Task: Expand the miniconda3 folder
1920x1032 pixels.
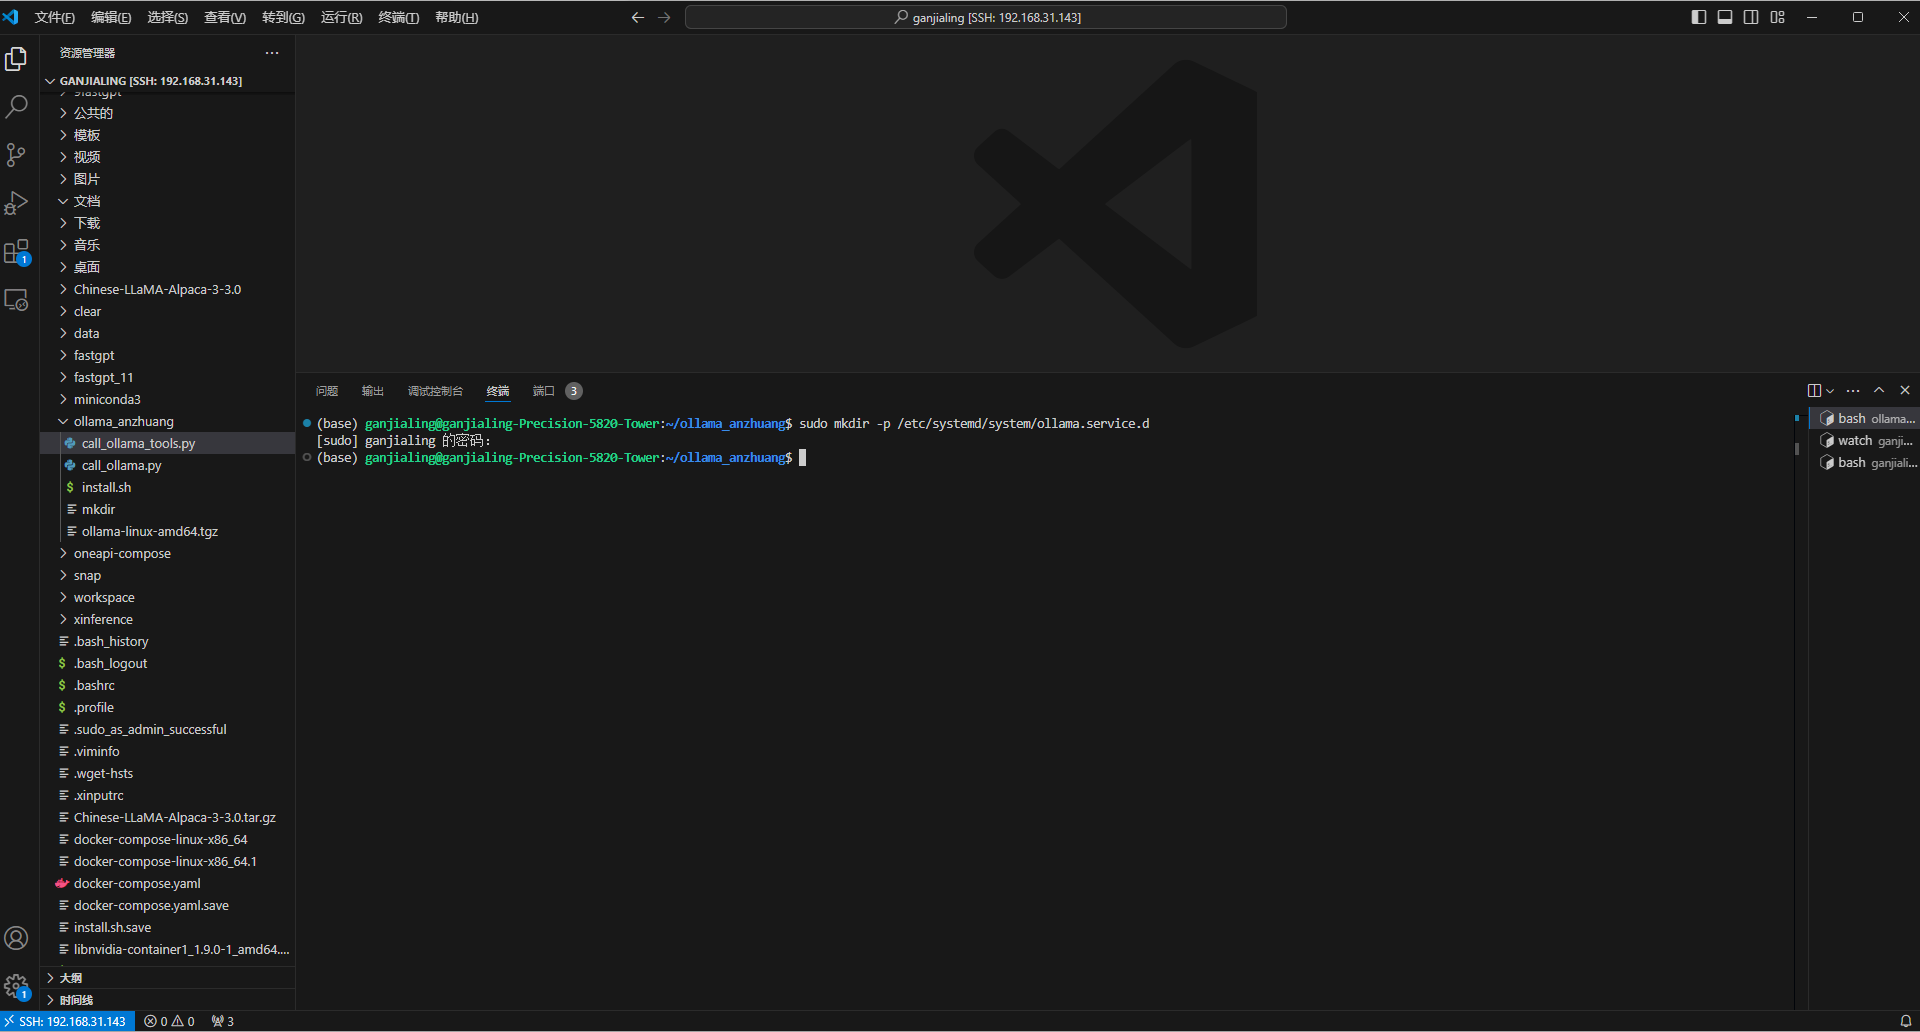Action: tap(167, 399)
